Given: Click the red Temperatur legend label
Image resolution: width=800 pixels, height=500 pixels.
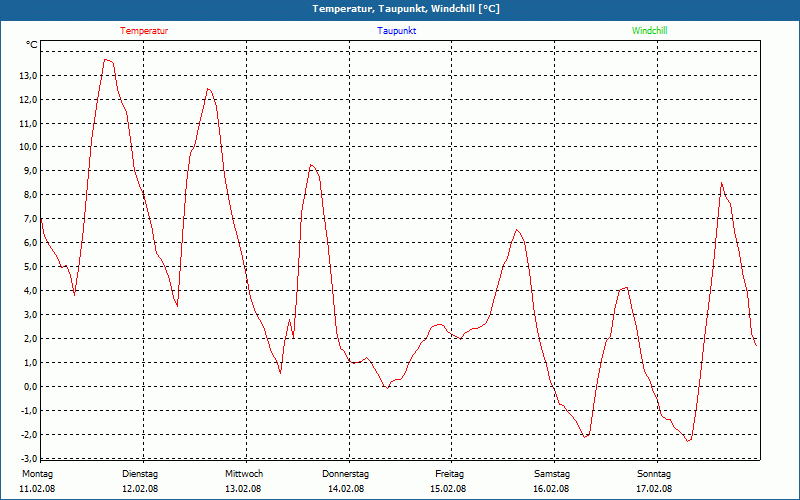Looking at the screenshot, I should pos(144,31).
